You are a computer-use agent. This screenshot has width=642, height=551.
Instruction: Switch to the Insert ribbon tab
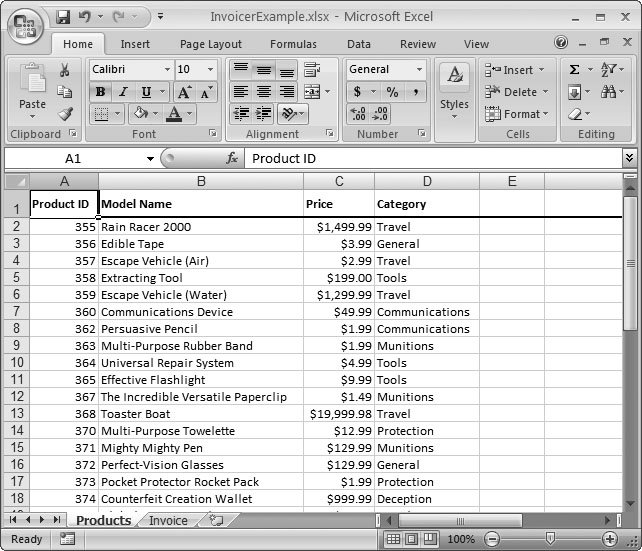[x=135, y=44]
